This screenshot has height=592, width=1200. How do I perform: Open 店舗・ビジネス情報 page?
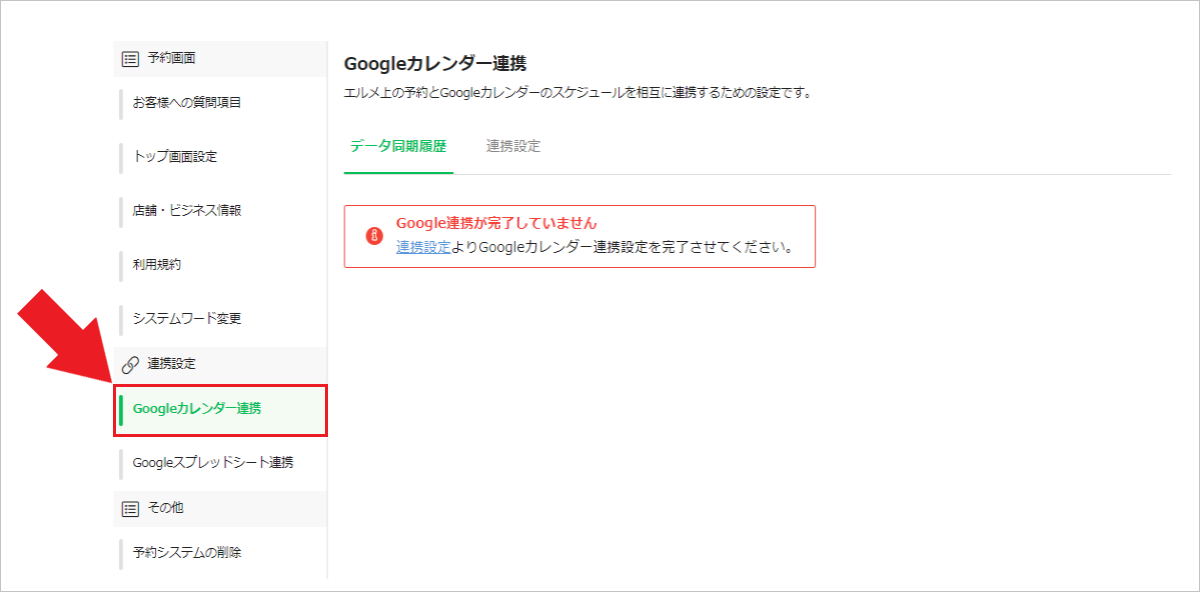coord(187,210)
